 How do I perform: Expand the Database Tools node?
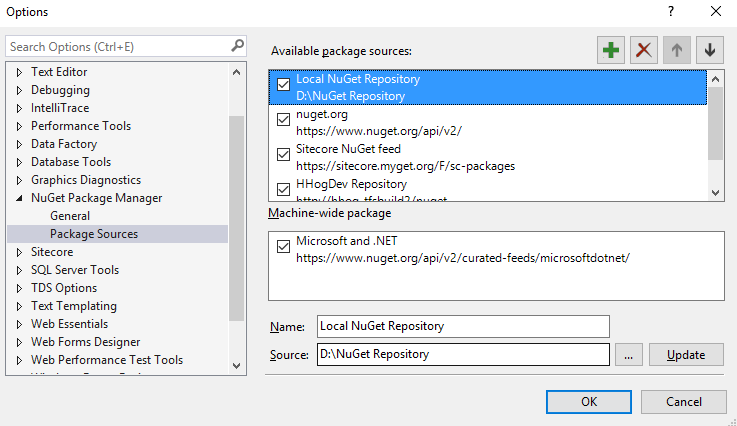[x=19, y=162]
